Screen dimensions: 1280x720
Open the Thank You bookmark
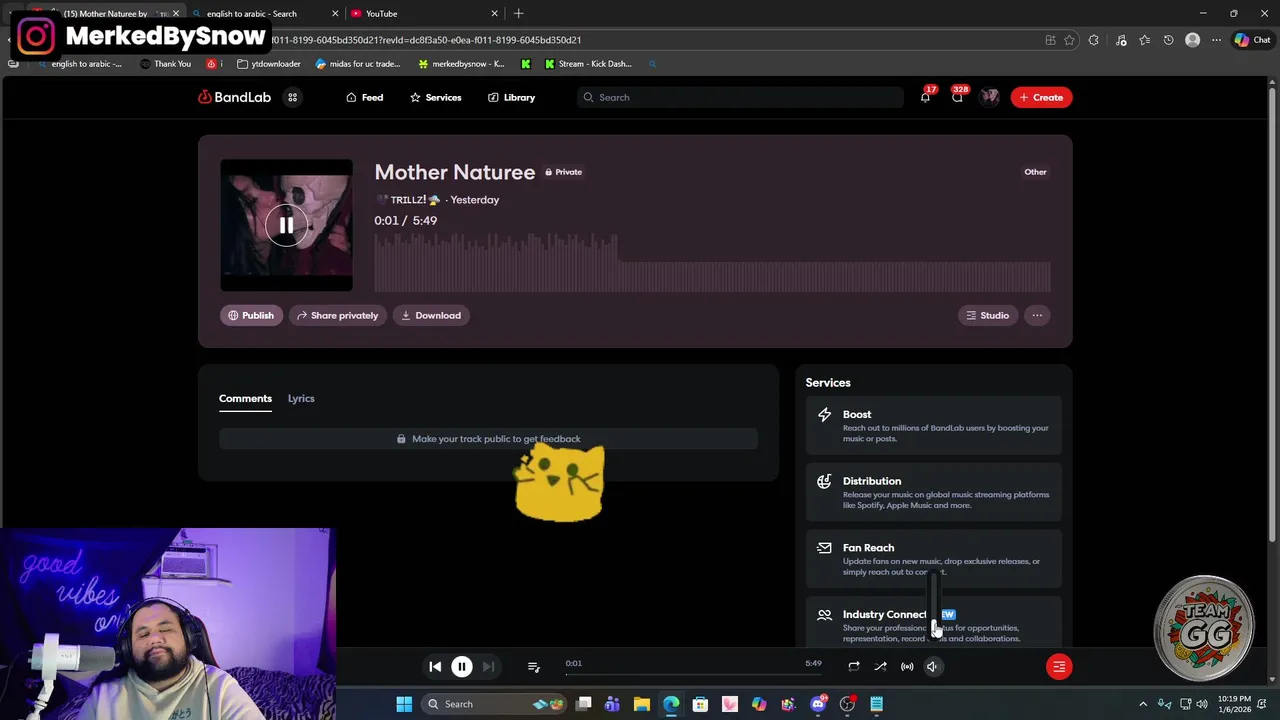point(165,64)
